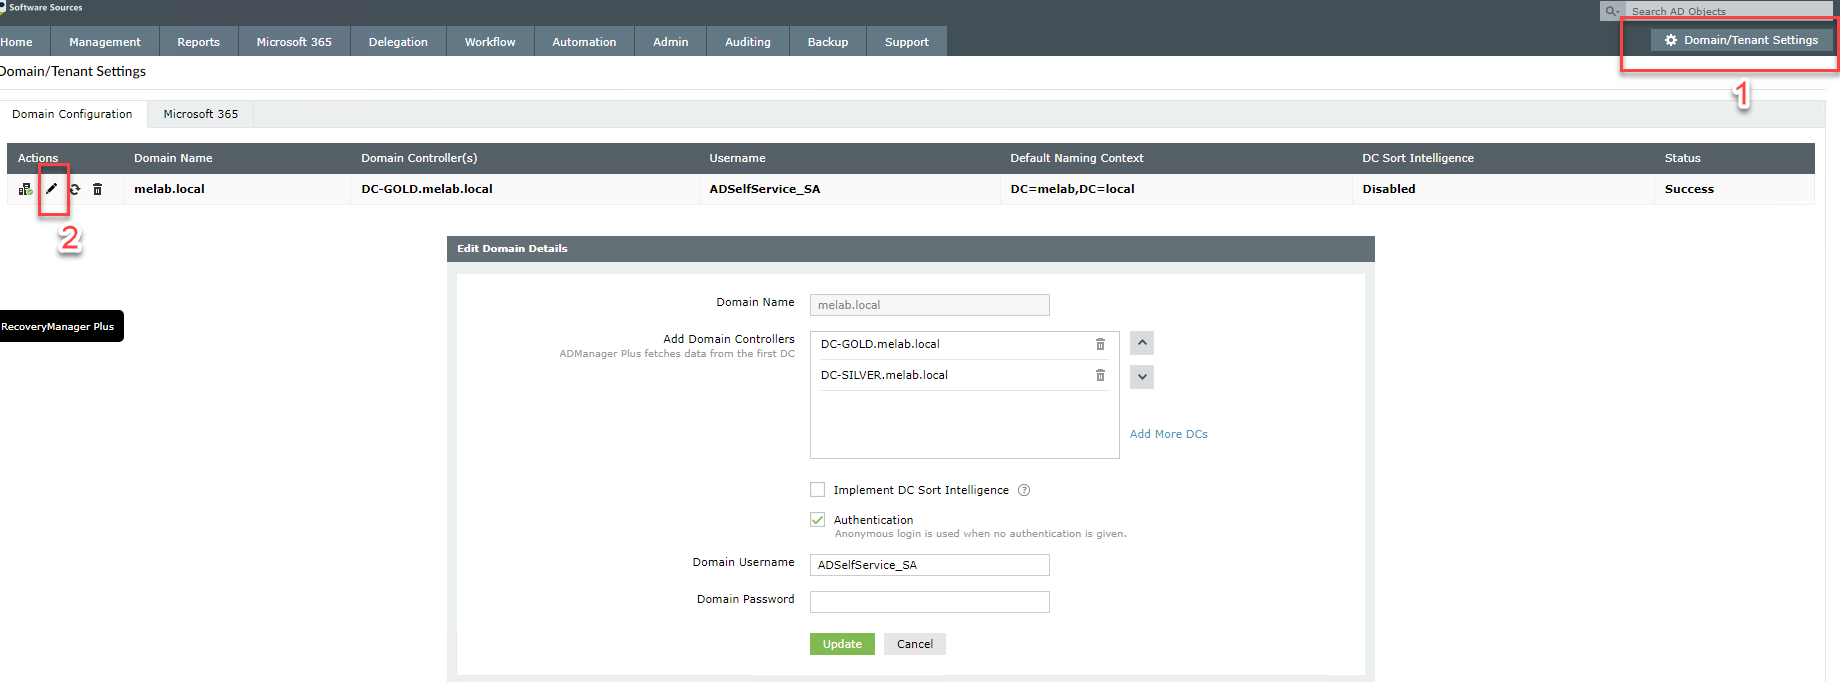Click the domain status icon for melab.local
Image resolution: width=1840 pixels, height=682 pixels.
[x=25, y=189]
